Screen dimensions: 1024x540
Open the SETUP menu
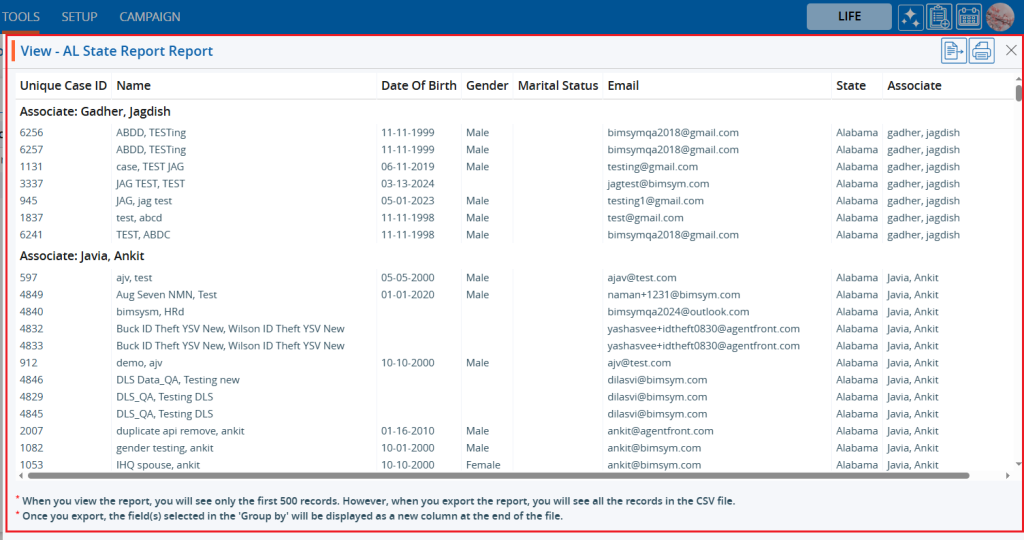click(x=80, y=17)
